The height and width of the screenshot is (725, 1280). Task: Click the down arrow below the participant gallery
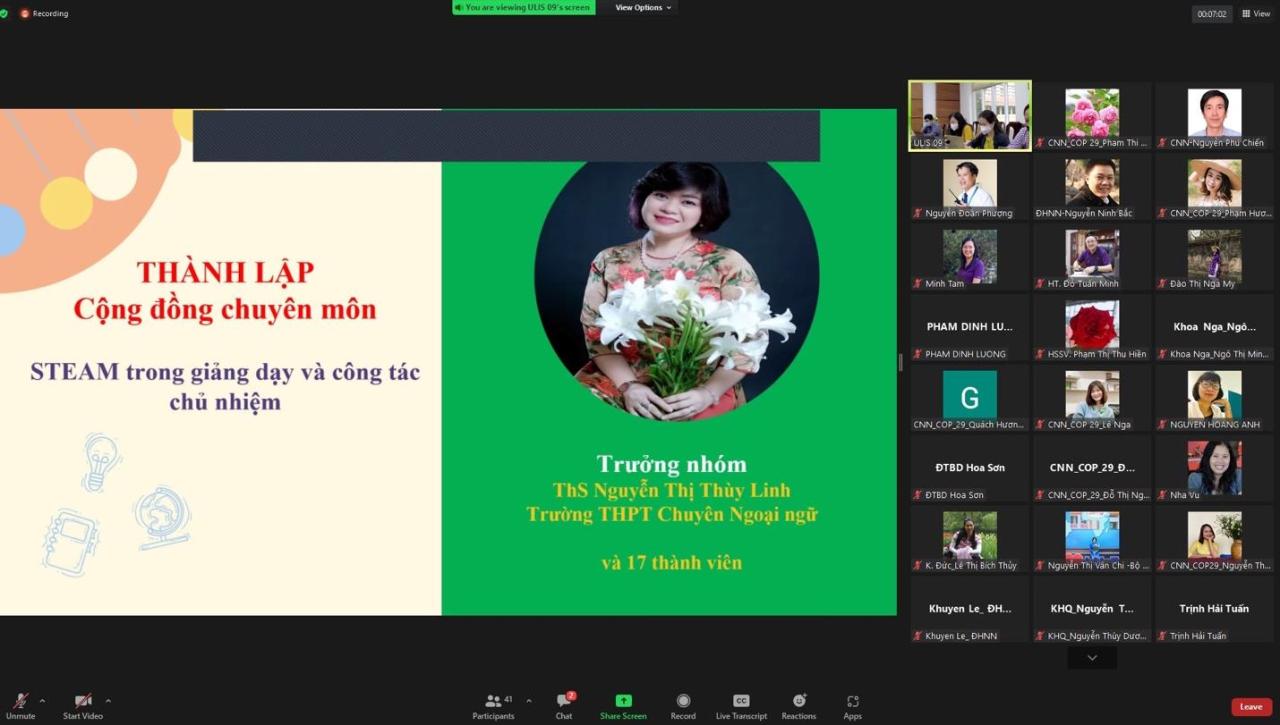1091,657
